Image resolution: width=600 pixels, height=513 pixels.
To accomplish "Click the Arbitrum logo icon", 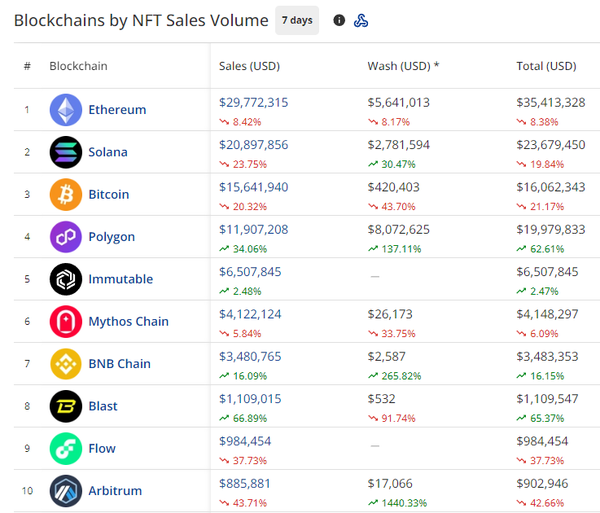I will [66, 491].
